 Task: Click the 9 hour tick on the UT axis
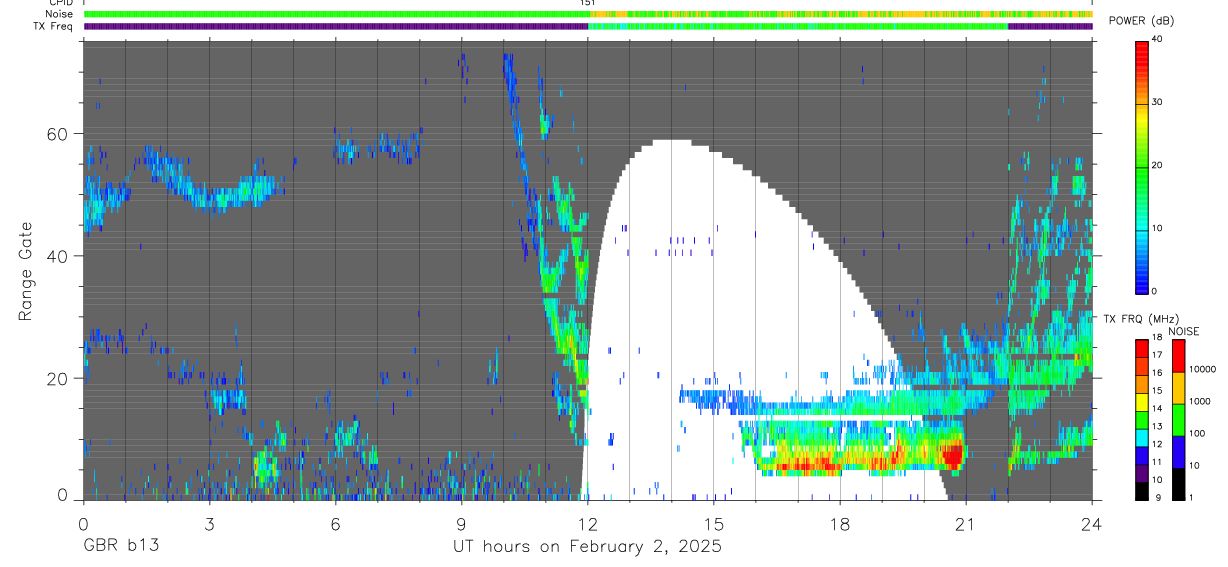tap(461, 522)
